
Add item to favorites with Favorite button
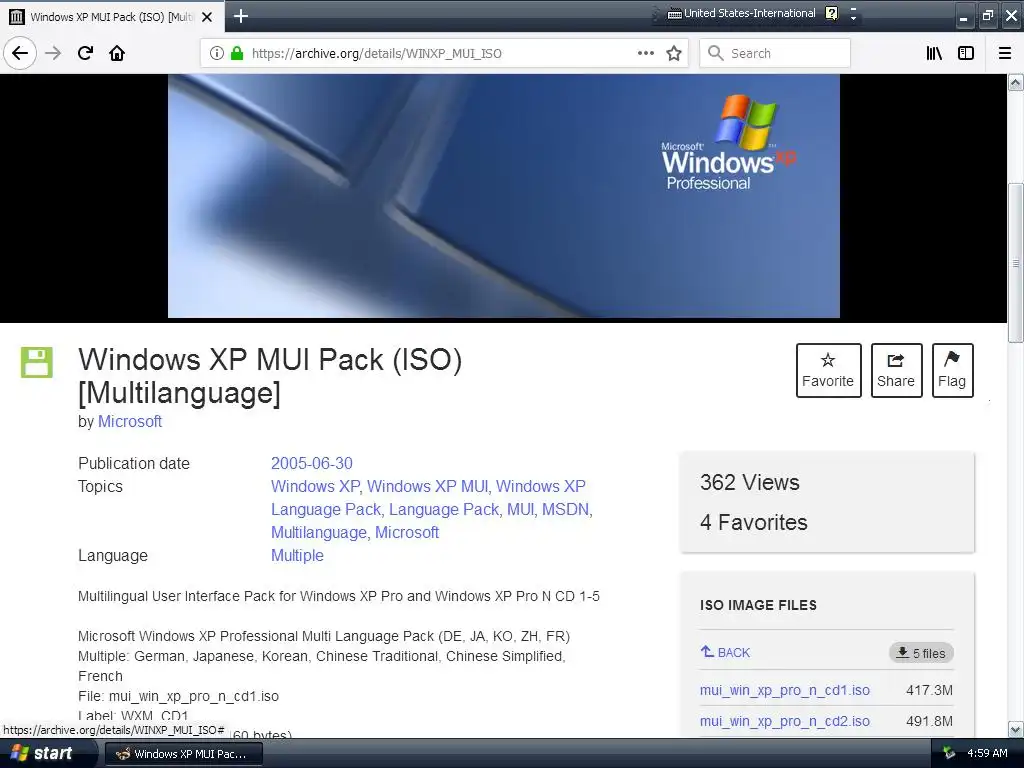pyautogui.click(x=828, y=370)
